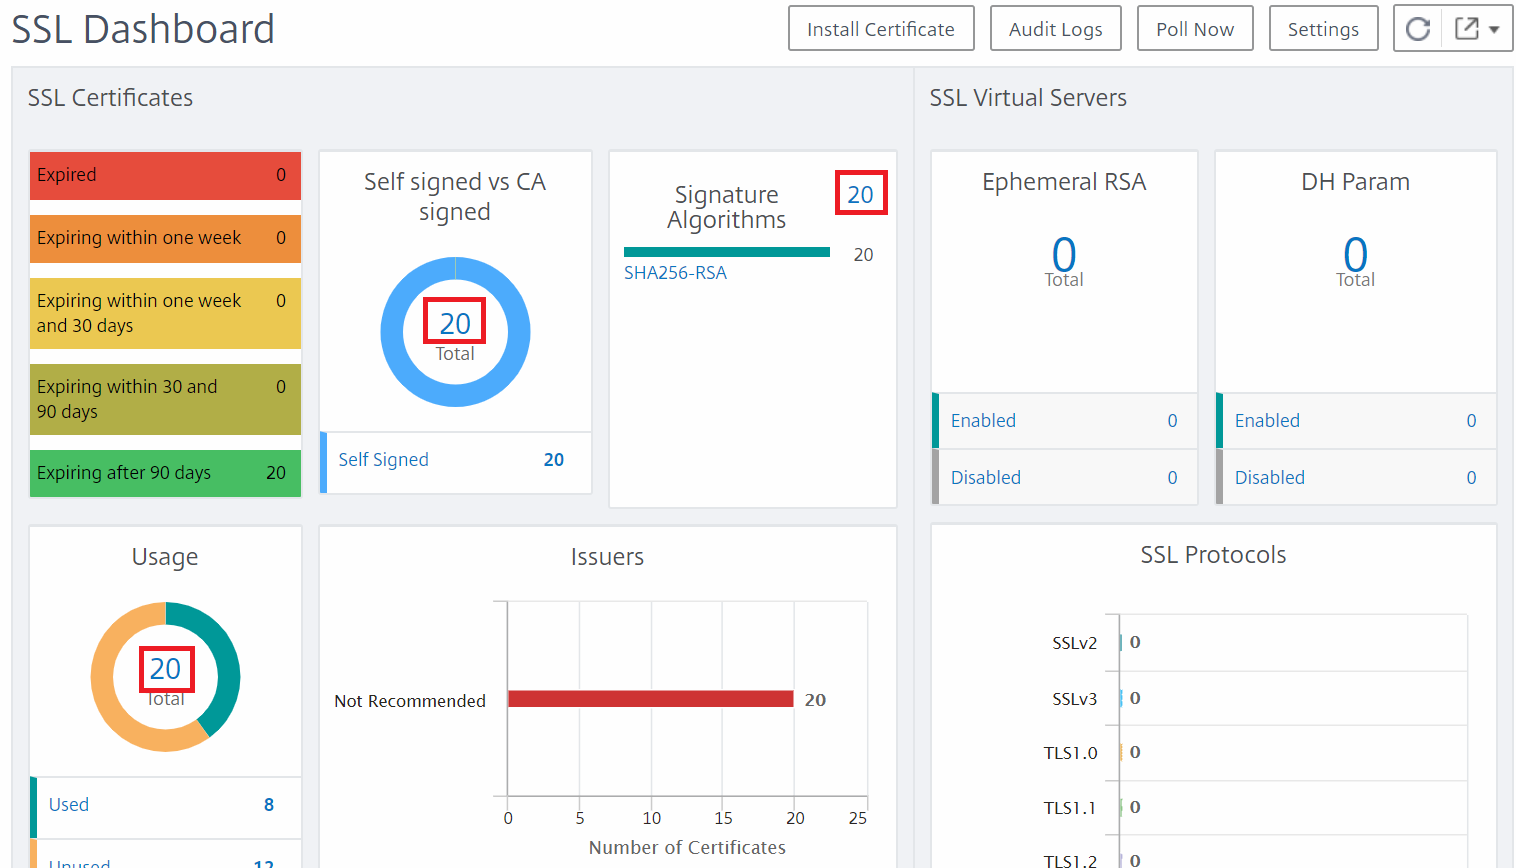Click the Not Recommended issuers red bar
This screenshot has height=868, width=1516.
pos(651,699)
